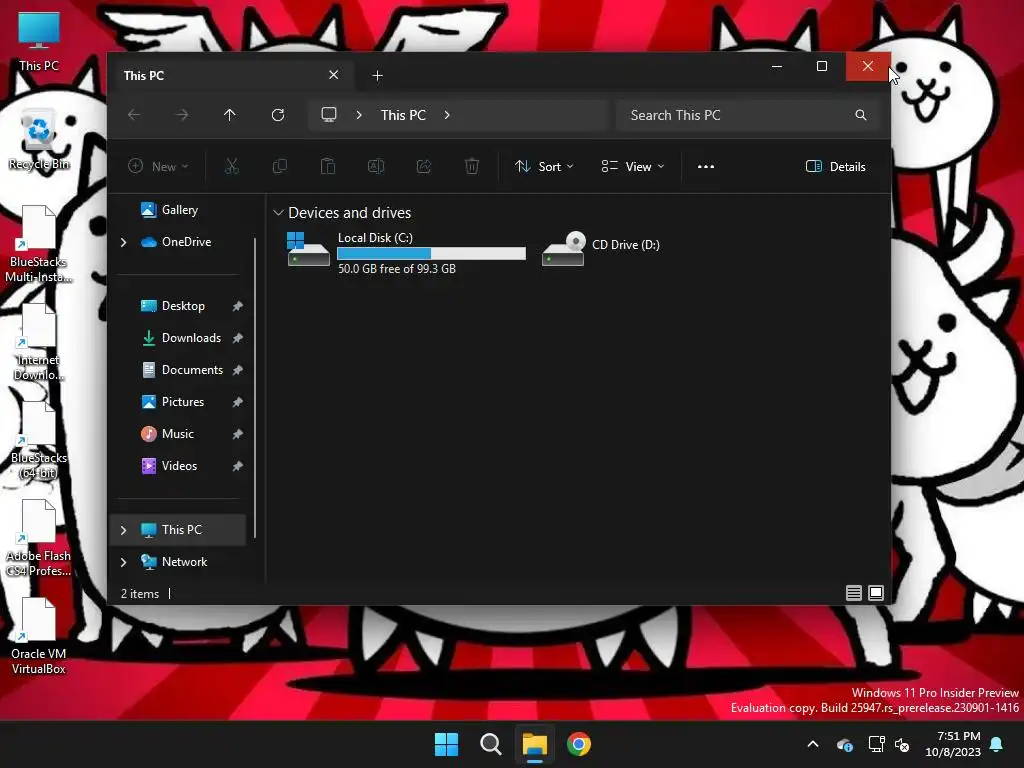Select Internet Download desktop shortcut
This screenshot has width=1024, height=768.
pos(39,342)
